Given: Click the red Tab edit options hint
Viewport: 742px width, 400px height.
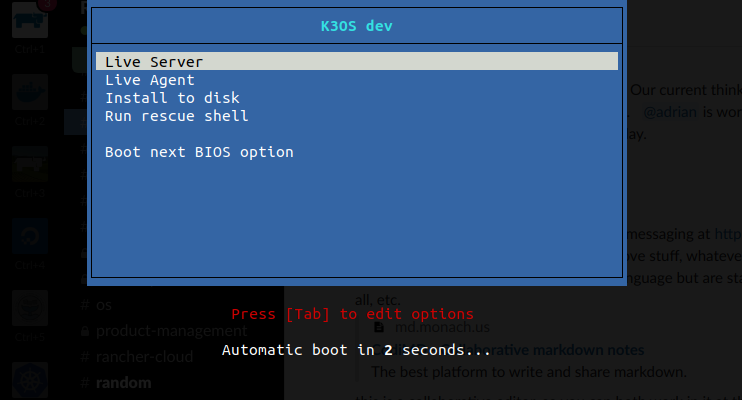Looking at the screenshot, I should coord(353,314).
